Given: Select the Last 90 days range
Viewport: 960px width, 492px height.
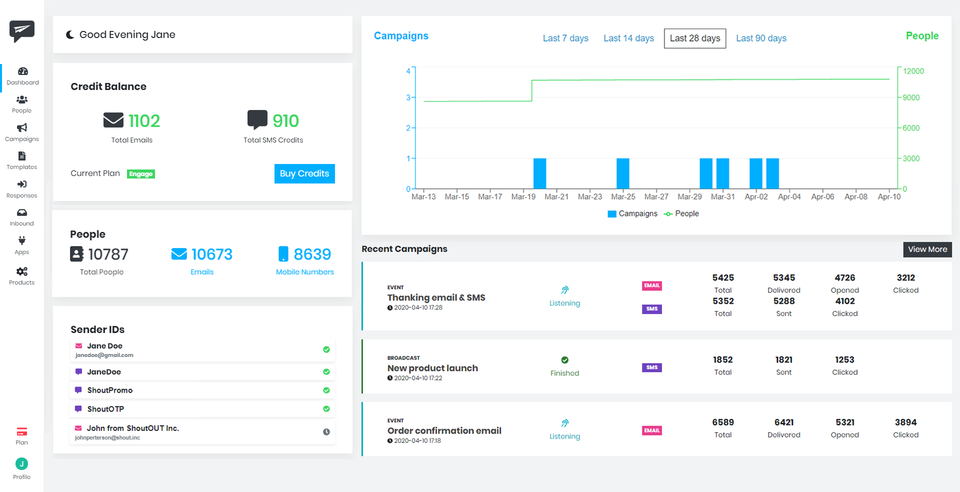Looking at the screenshot, I should [761, 38].
